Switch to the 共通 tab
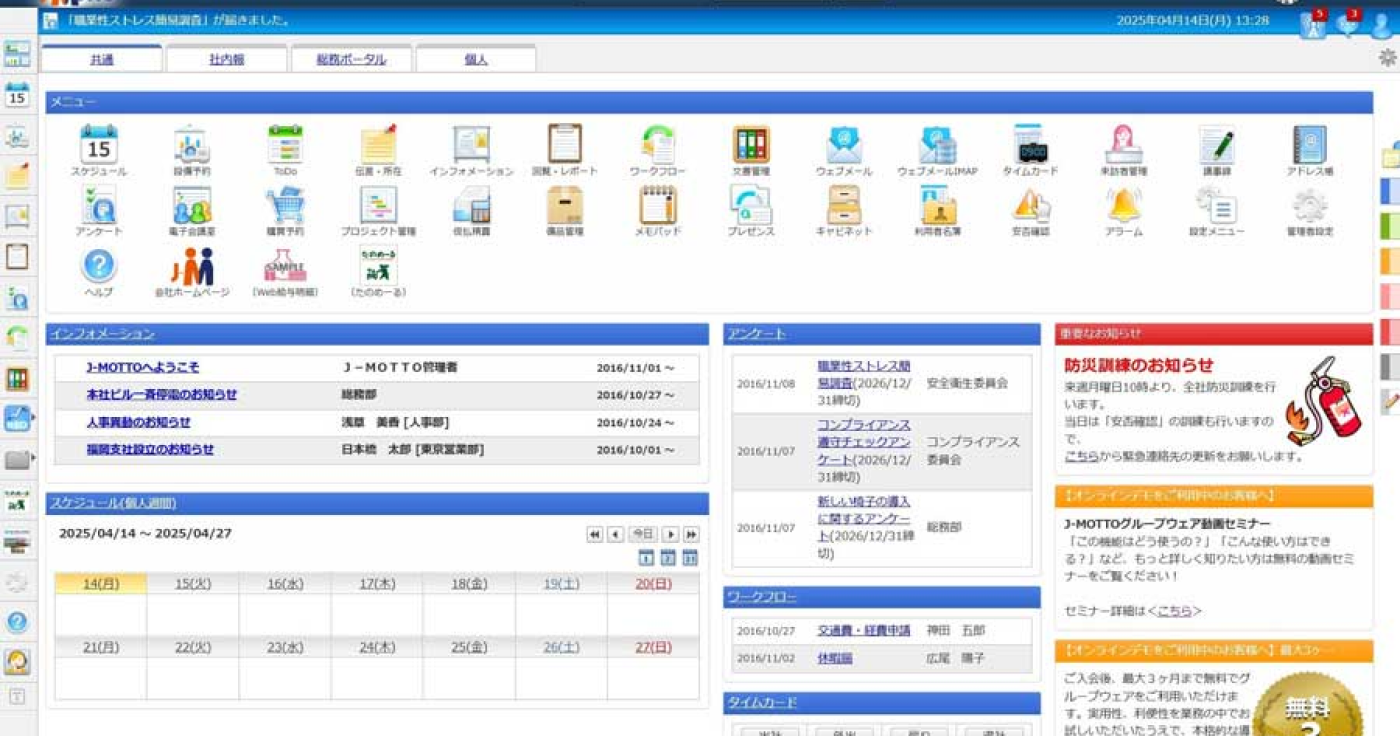This screenshot has width=1400, height=736. pyautogui.click(x=101, y=59)
